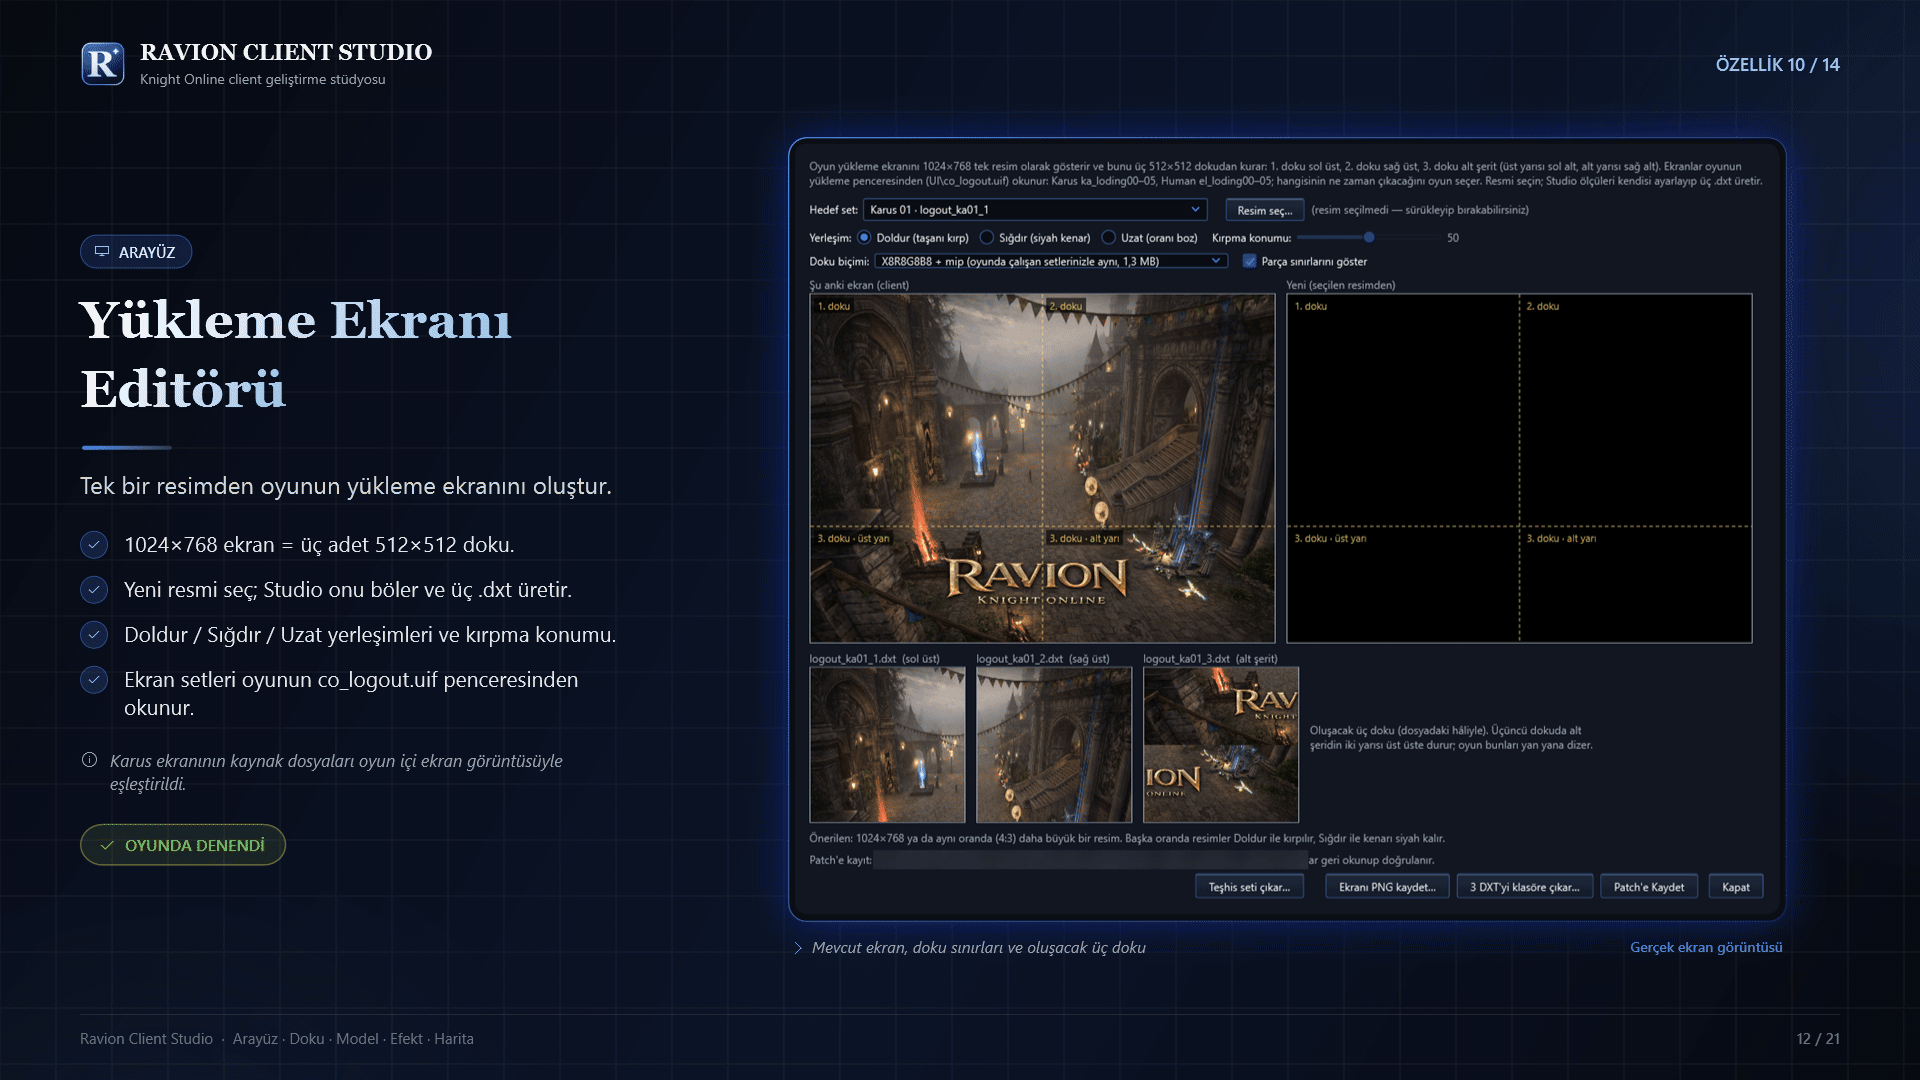The image size is (1920, 1080).
Task: Click the slider value '50' text
Action: [x=1453, y=238]
